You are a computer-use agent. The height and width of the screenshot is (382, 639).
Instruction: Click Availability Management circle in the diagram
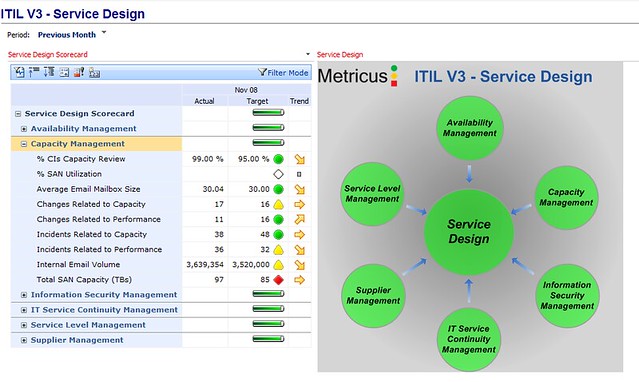[x=469, y=128]
